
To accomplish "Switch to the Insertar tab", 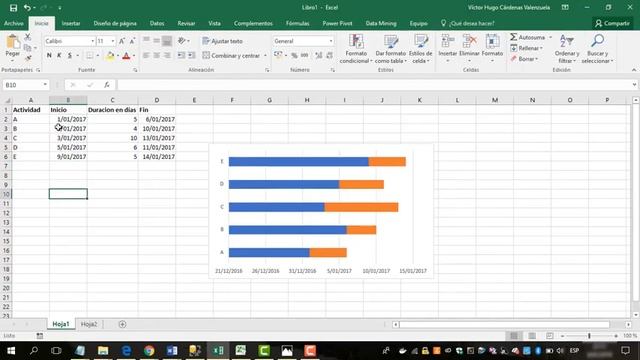I will coord(71,24).
